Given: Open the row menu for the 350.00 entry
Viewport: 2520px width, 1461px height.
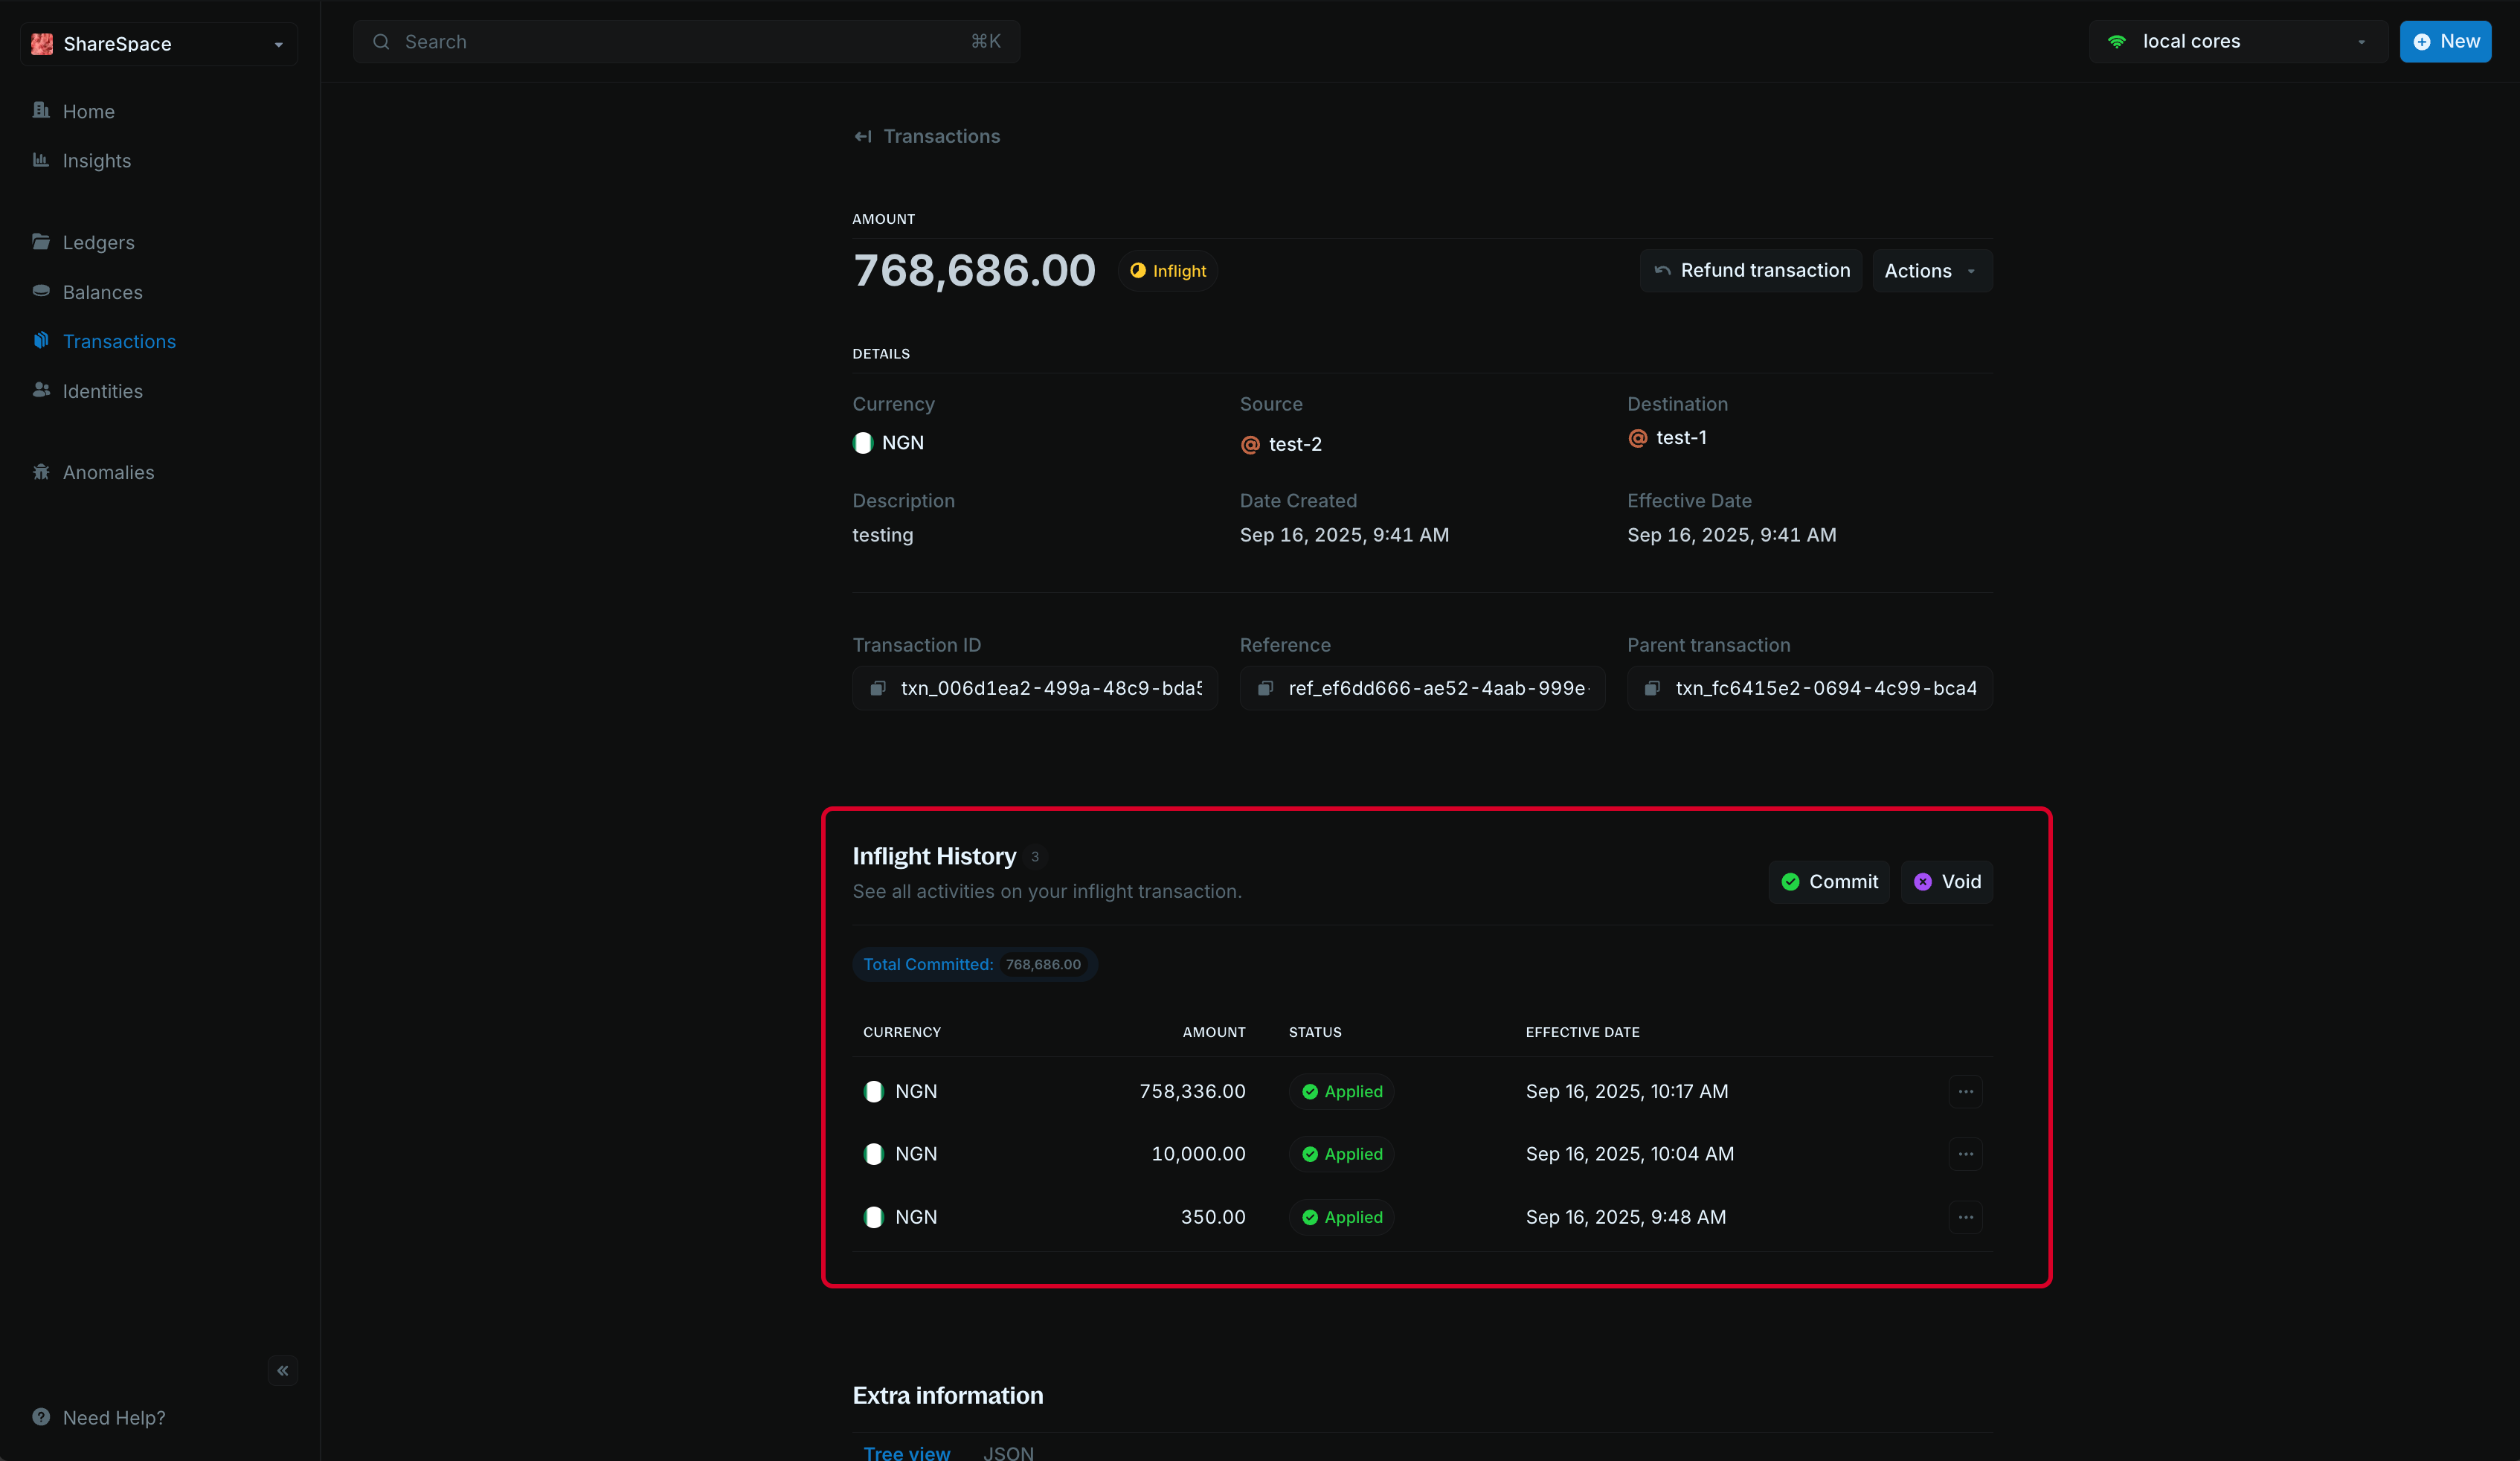Looking at the screenshot, I should point(1965,1217).
